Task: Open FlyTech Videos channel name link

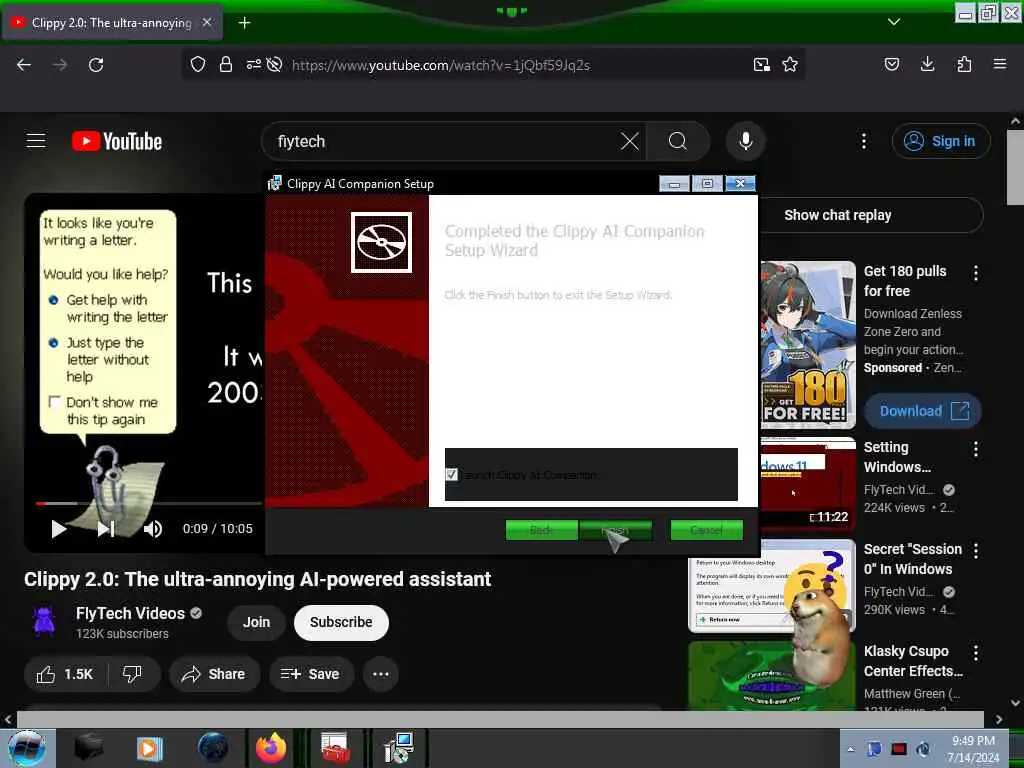Action: click(x=130, y=613)
